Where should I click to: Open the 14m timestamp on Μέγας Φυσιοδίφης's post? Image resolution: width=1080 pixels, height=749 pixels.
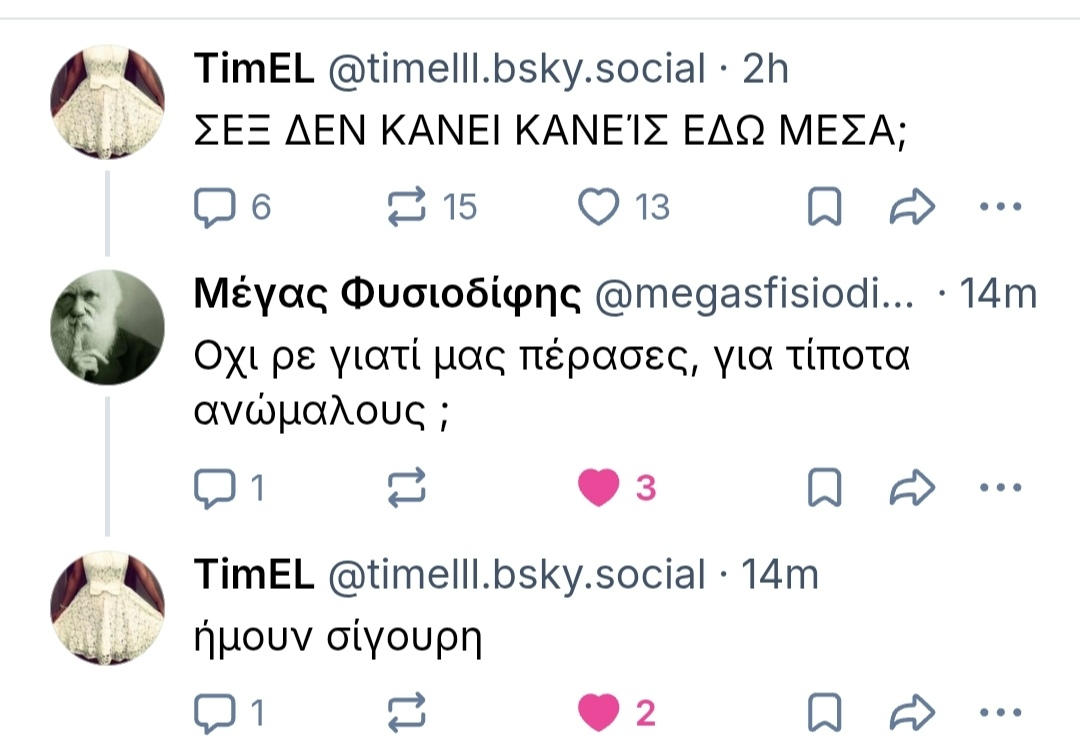click(997, 294)
